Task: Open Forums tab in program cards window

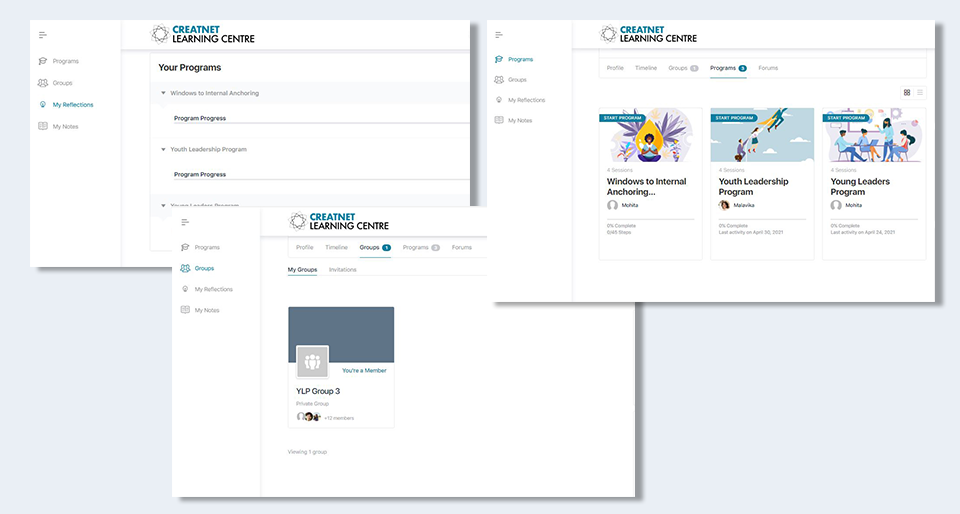Action: [x=768, y=68]
